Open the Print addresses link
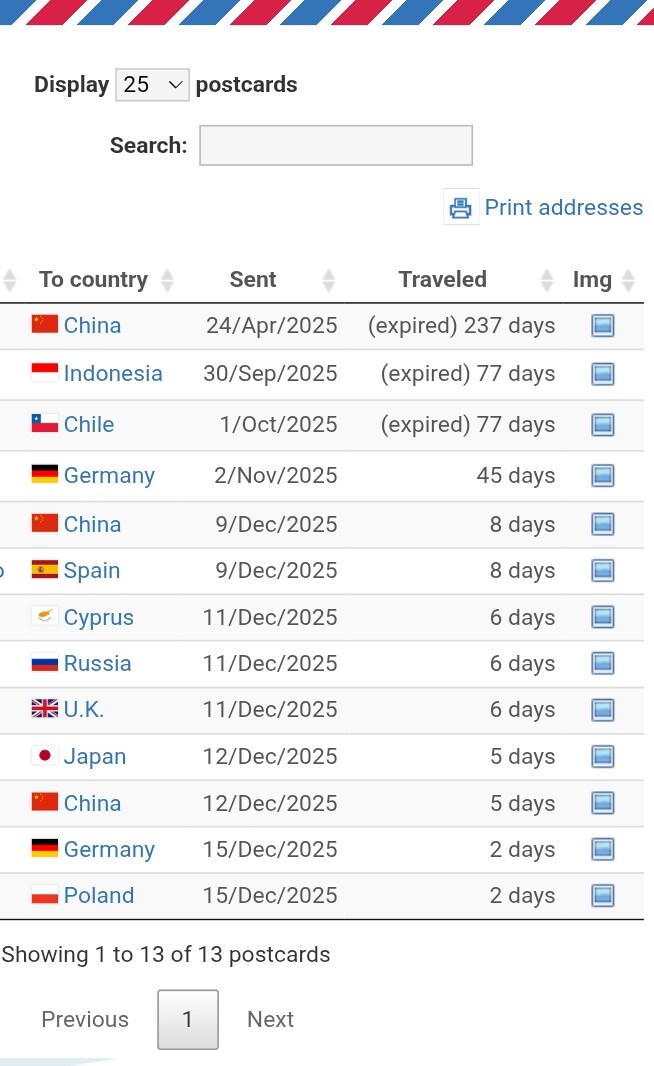 coord(563,208)
